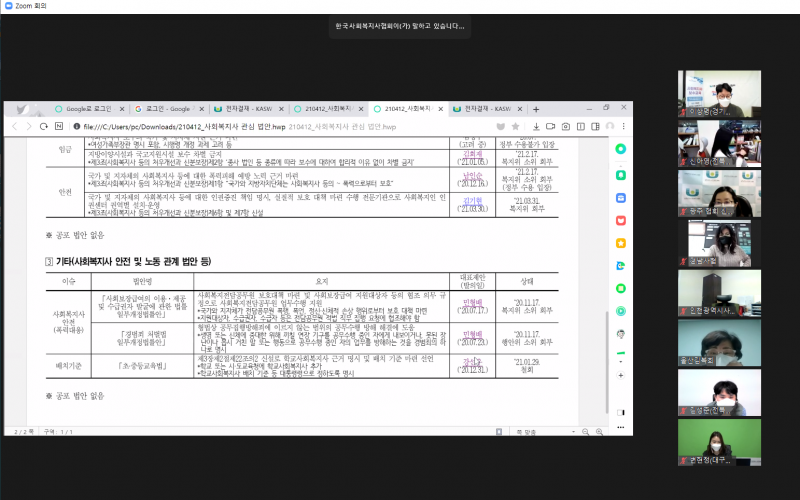Open 민형배 link dated '20.07.17
Screen dimensions: 800x500
coord(472,303)
